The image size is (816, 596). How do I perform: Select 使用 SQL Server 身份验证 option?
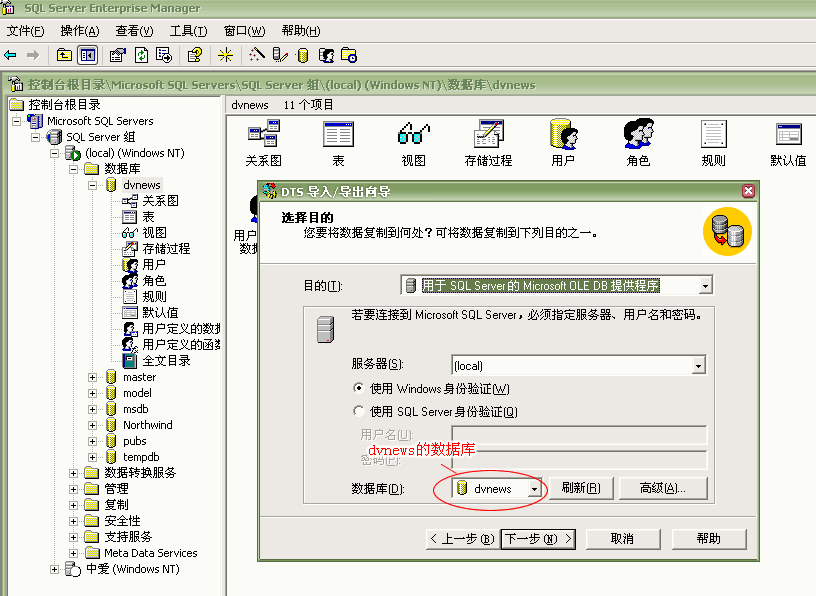pos(358,410)
